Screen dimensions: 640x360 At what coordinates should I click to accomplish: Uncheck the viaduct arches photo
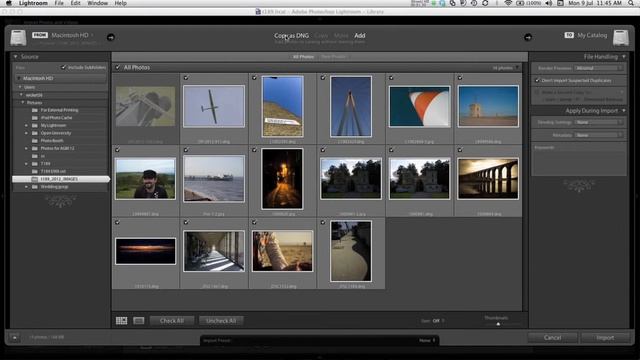(x=460, y=150)
